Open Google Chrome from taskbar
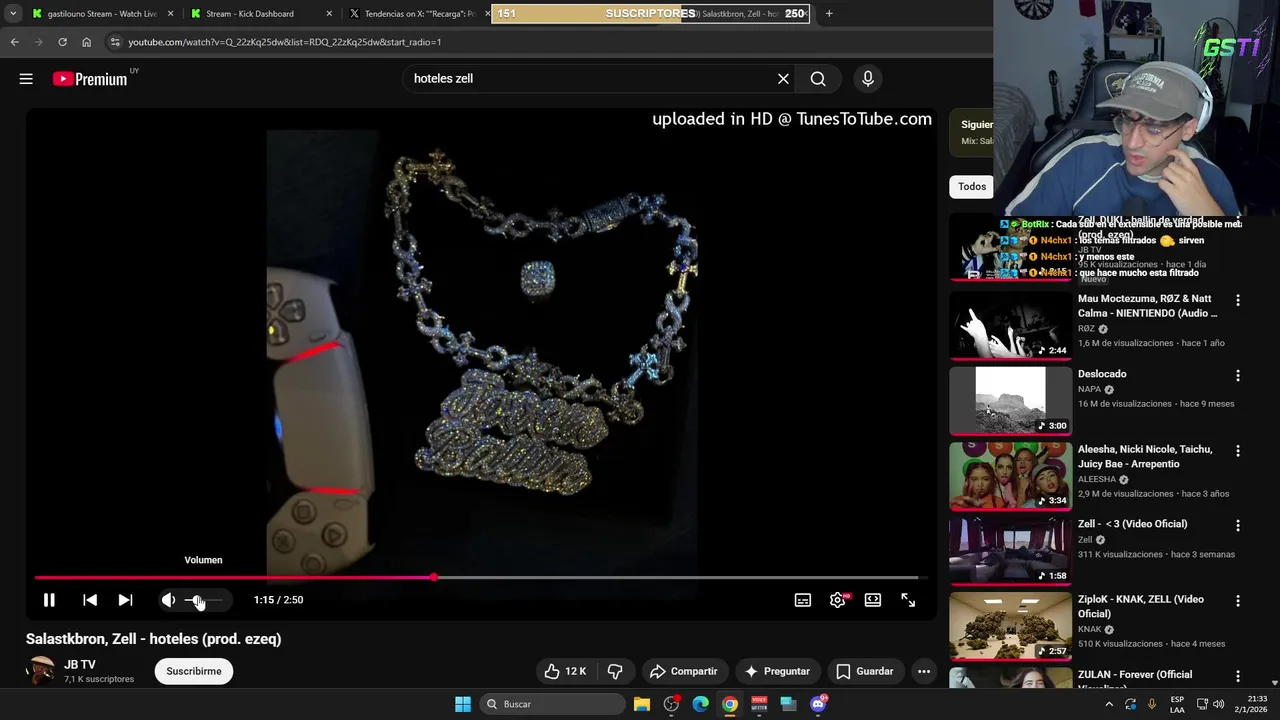The image size is (1280, 720). tap(730, 704)
